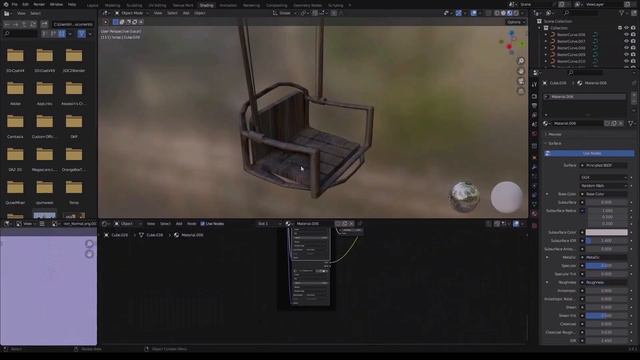Adjust the Sheen Tint slider

[x=607, y=316]
